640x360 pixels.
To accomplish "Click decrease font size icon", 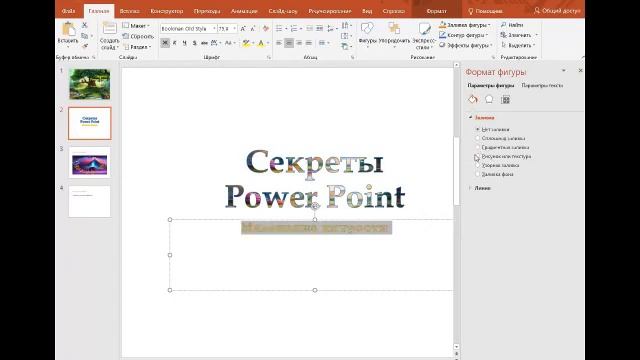I will (x=253, y=29).
